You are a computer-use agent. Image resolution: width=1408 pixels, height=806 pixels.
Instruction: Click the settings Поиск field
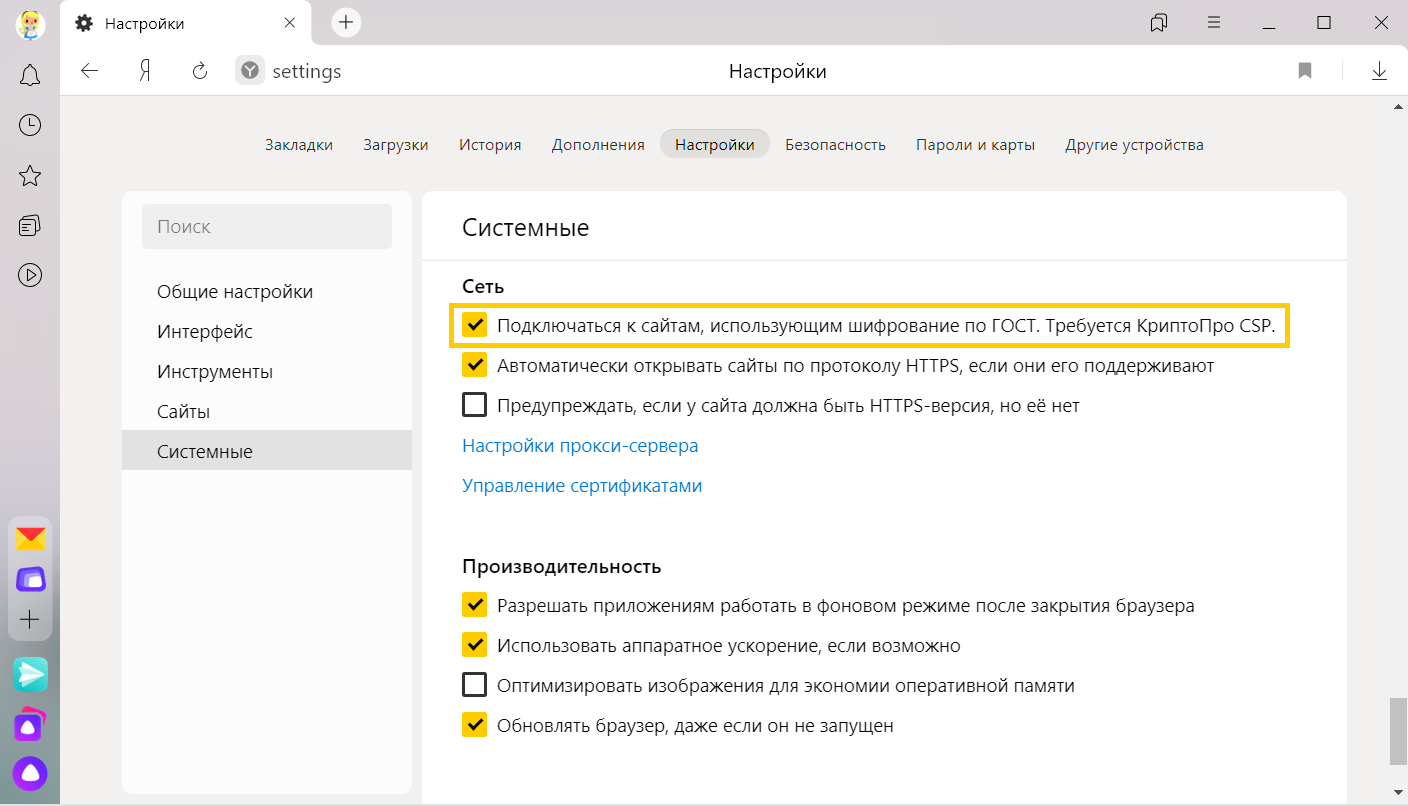point(267,227)
